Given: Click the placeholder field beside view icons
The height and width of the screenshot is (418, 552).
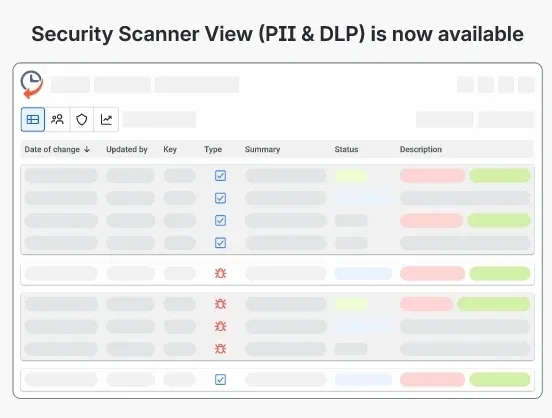Looking at the screenshot, I should (x=159, y=120).
